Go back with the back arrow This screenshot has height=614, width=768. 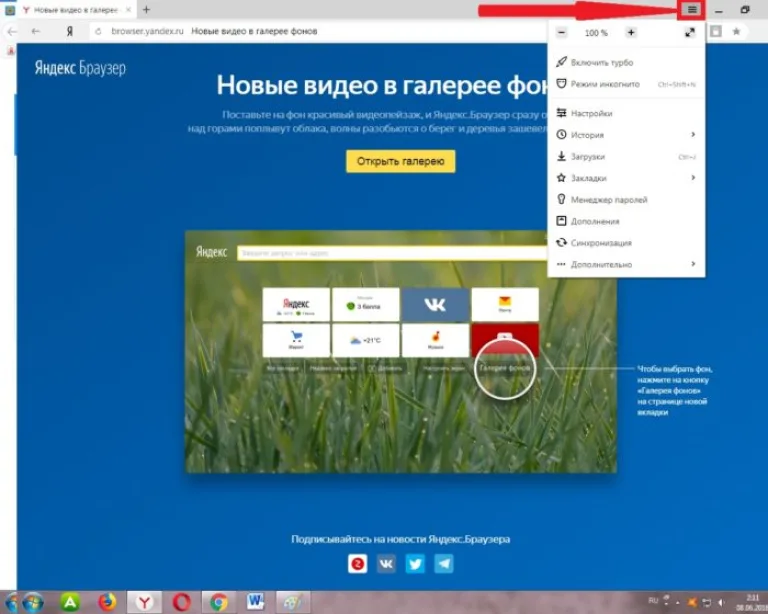click(x=35, y=31)
